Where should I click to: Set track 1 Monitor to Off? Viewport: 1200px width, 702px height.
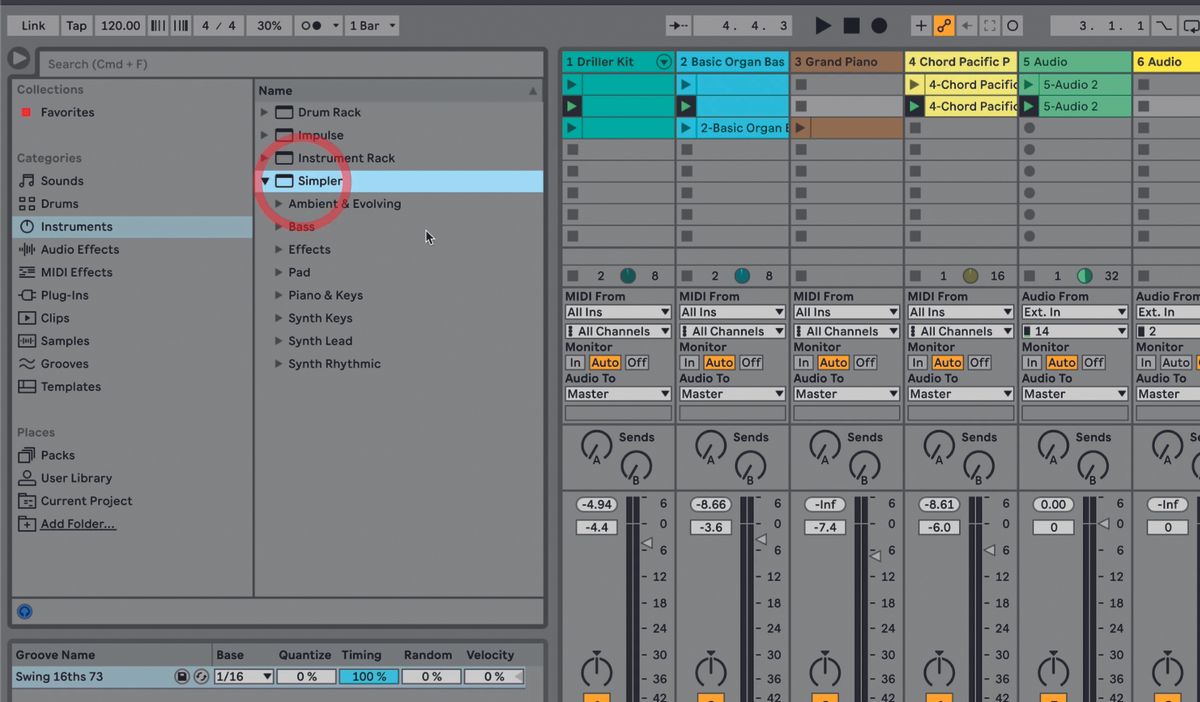click(637, 363)
